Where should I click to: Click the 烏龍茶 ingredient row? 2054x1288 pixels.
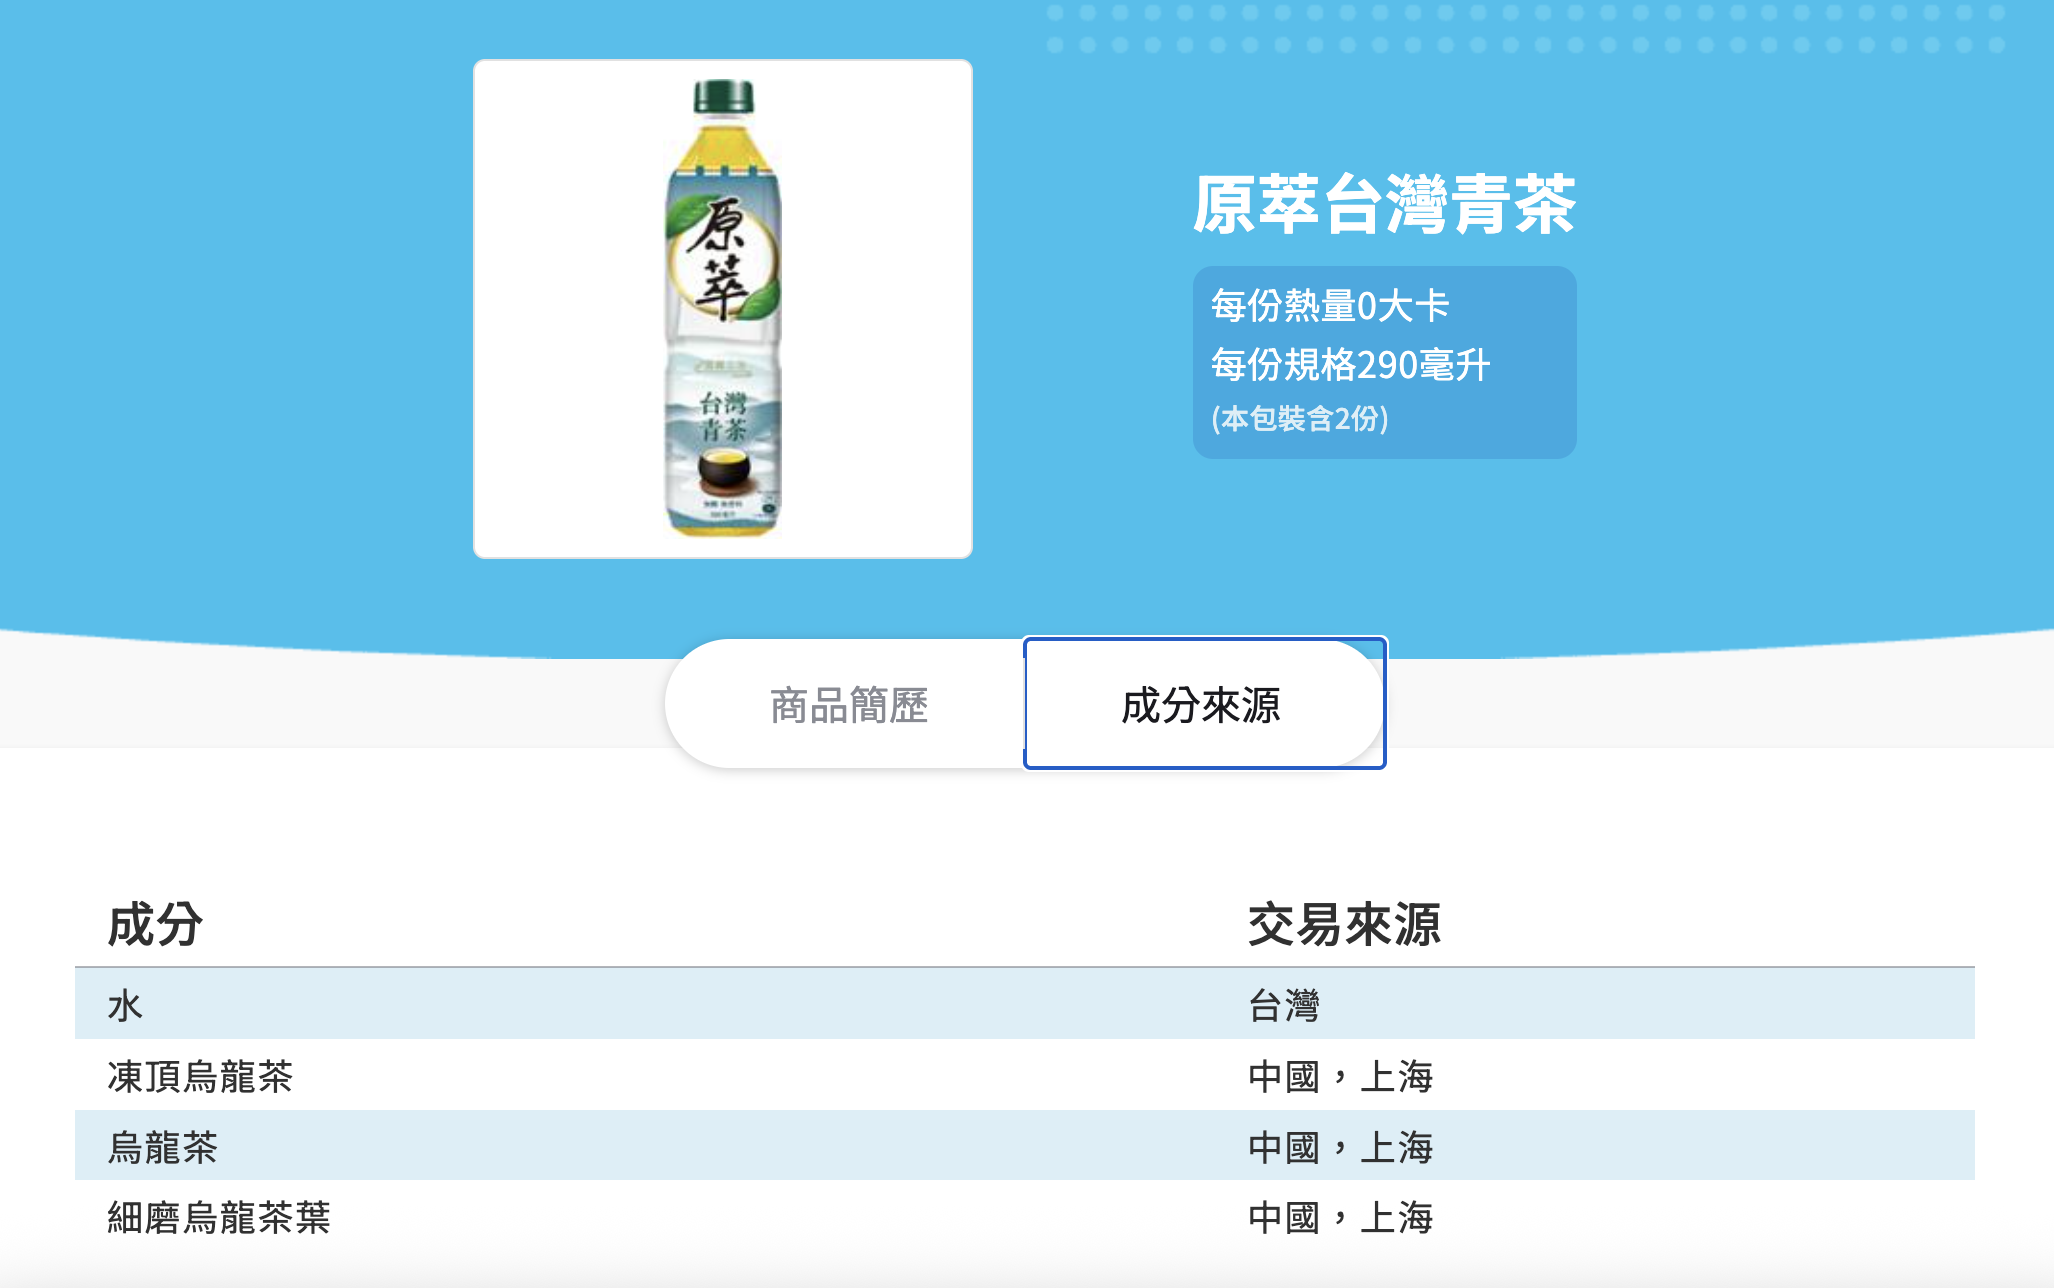[1025, 1146]
